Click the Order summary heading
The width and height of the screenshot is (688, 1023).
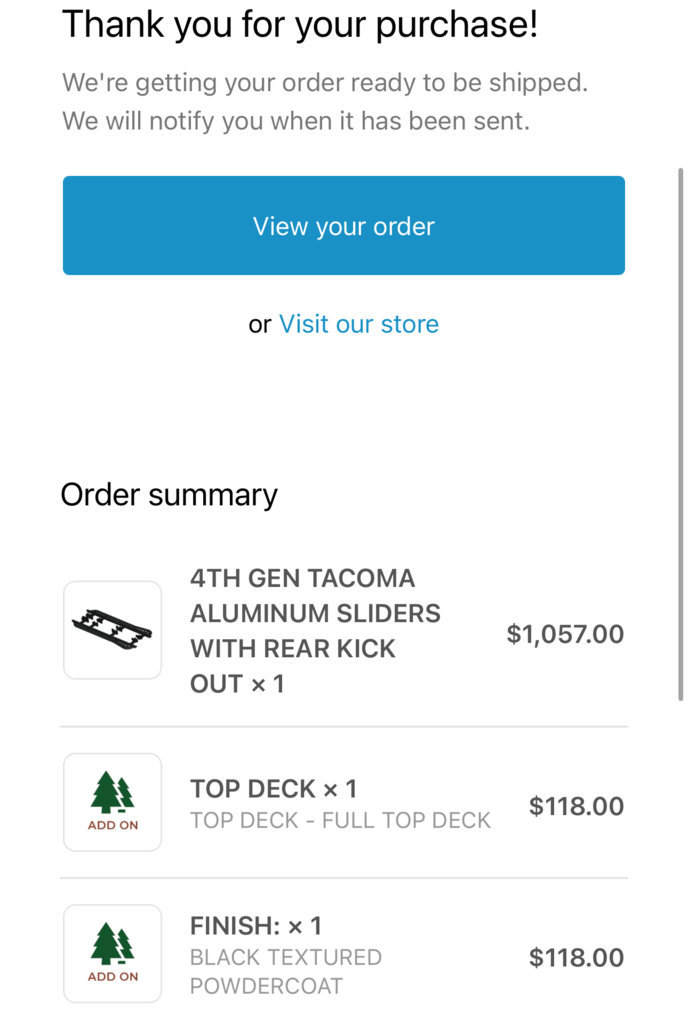169,496
